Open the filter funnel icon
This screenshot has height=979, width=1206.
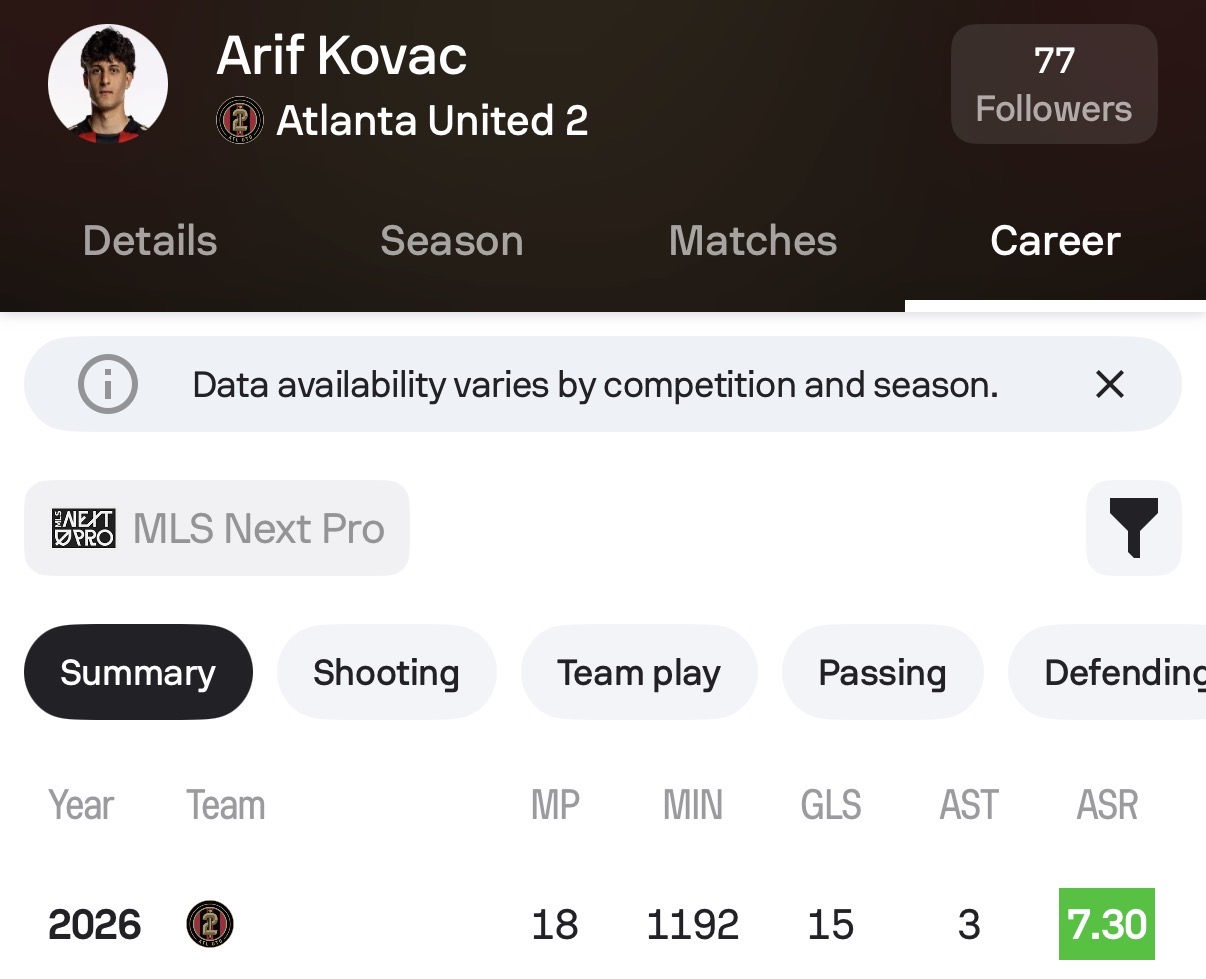point(1134,528)
